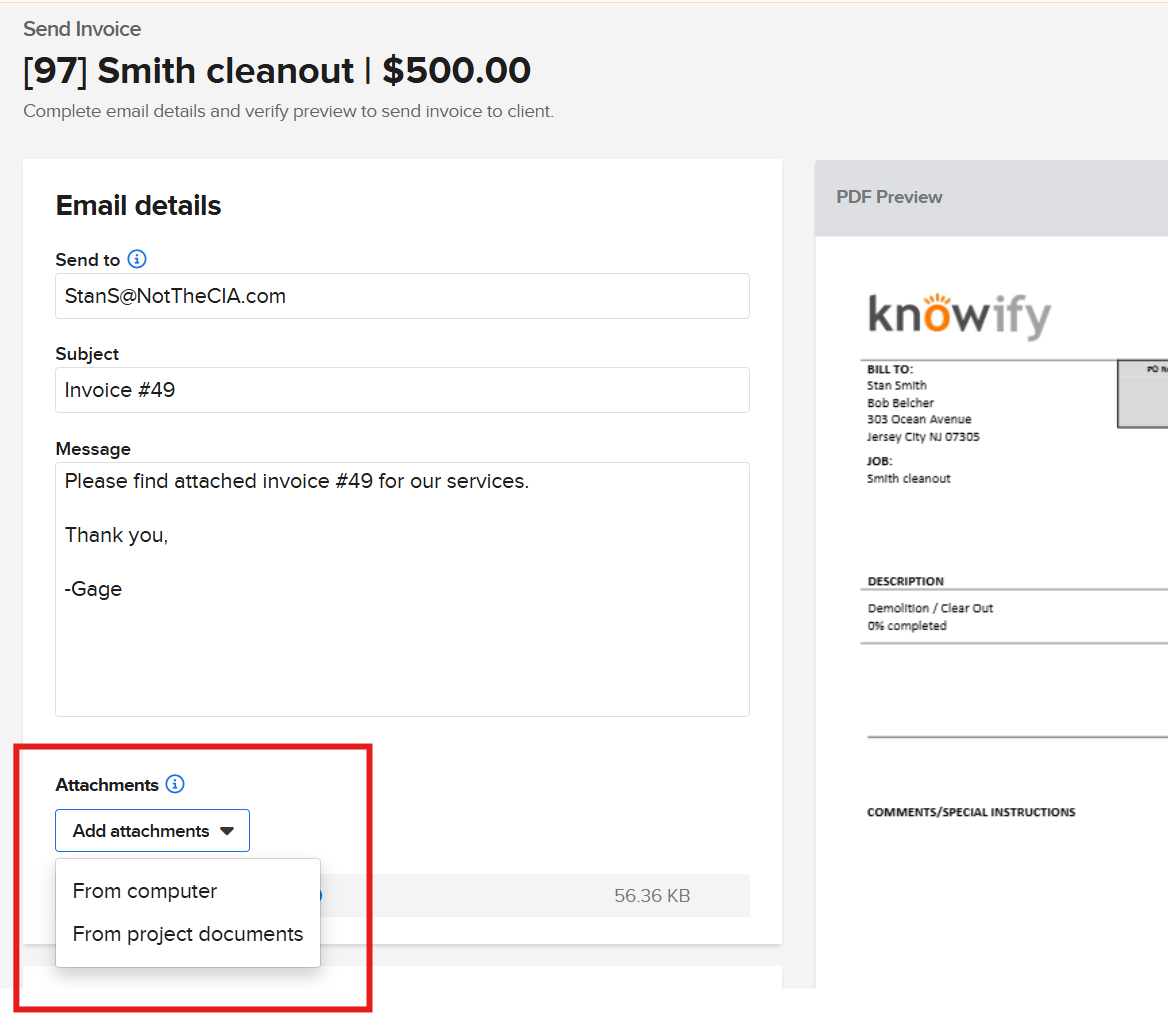Click the Send Invoice page label

[x=82, y=29]
